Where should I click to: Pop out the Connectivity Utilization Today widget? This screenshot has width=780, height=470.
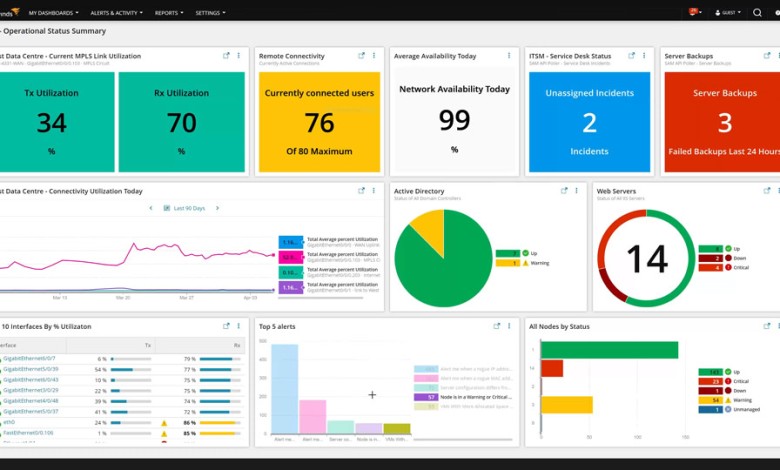click(362, 190)
